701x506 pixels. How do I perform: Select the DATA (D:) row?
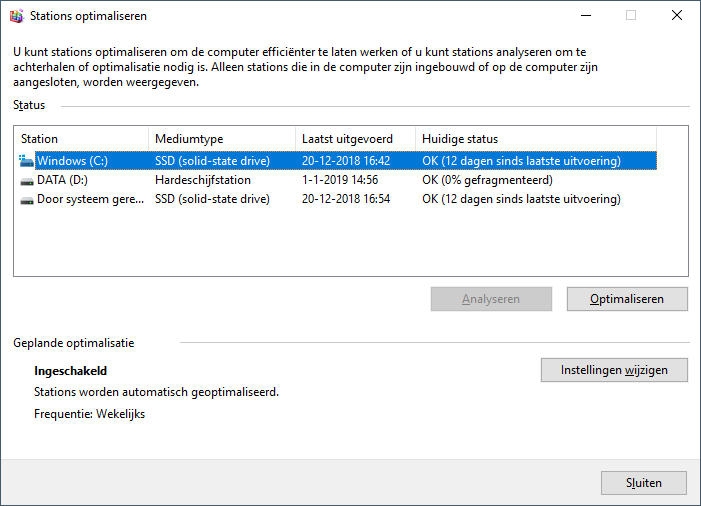tap(338, 180)
